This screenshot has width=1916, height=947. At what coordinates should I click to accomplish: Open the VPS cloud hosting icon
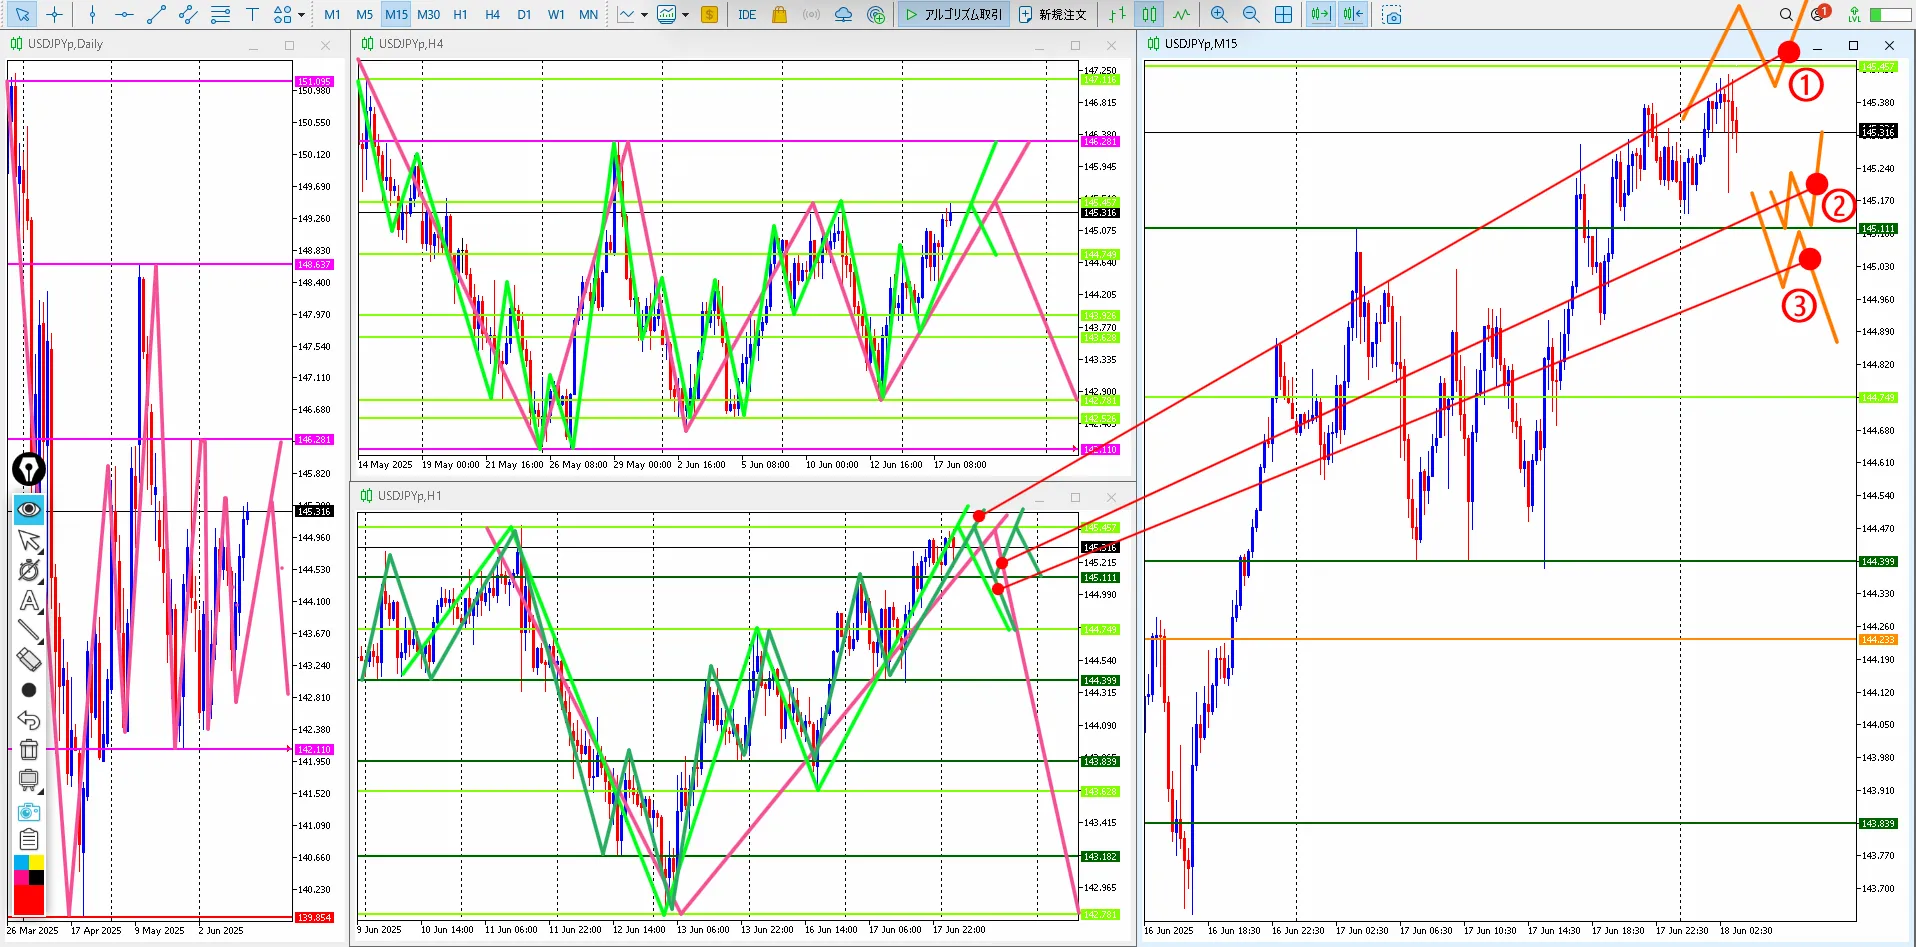point(843,14)
